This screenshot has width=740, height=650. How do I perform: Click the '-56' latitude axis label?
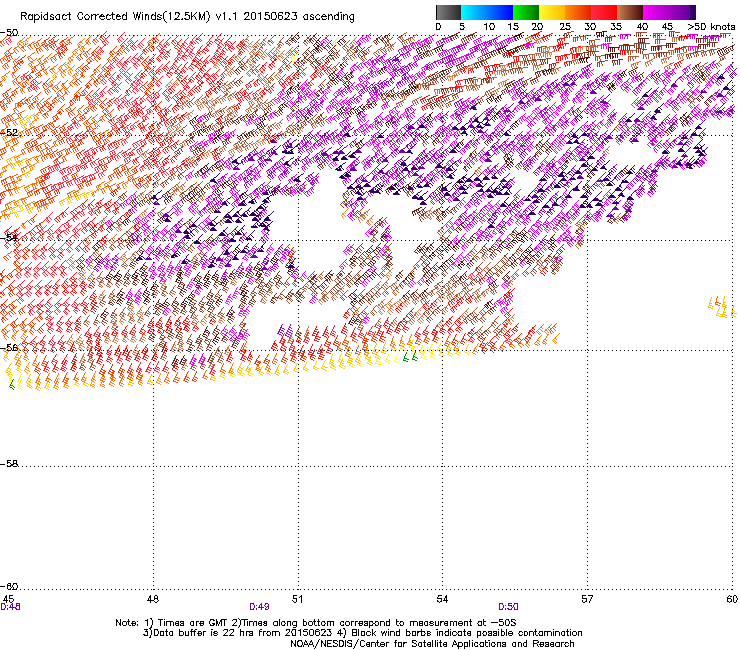pyautogui.click(x=9, y=348)
